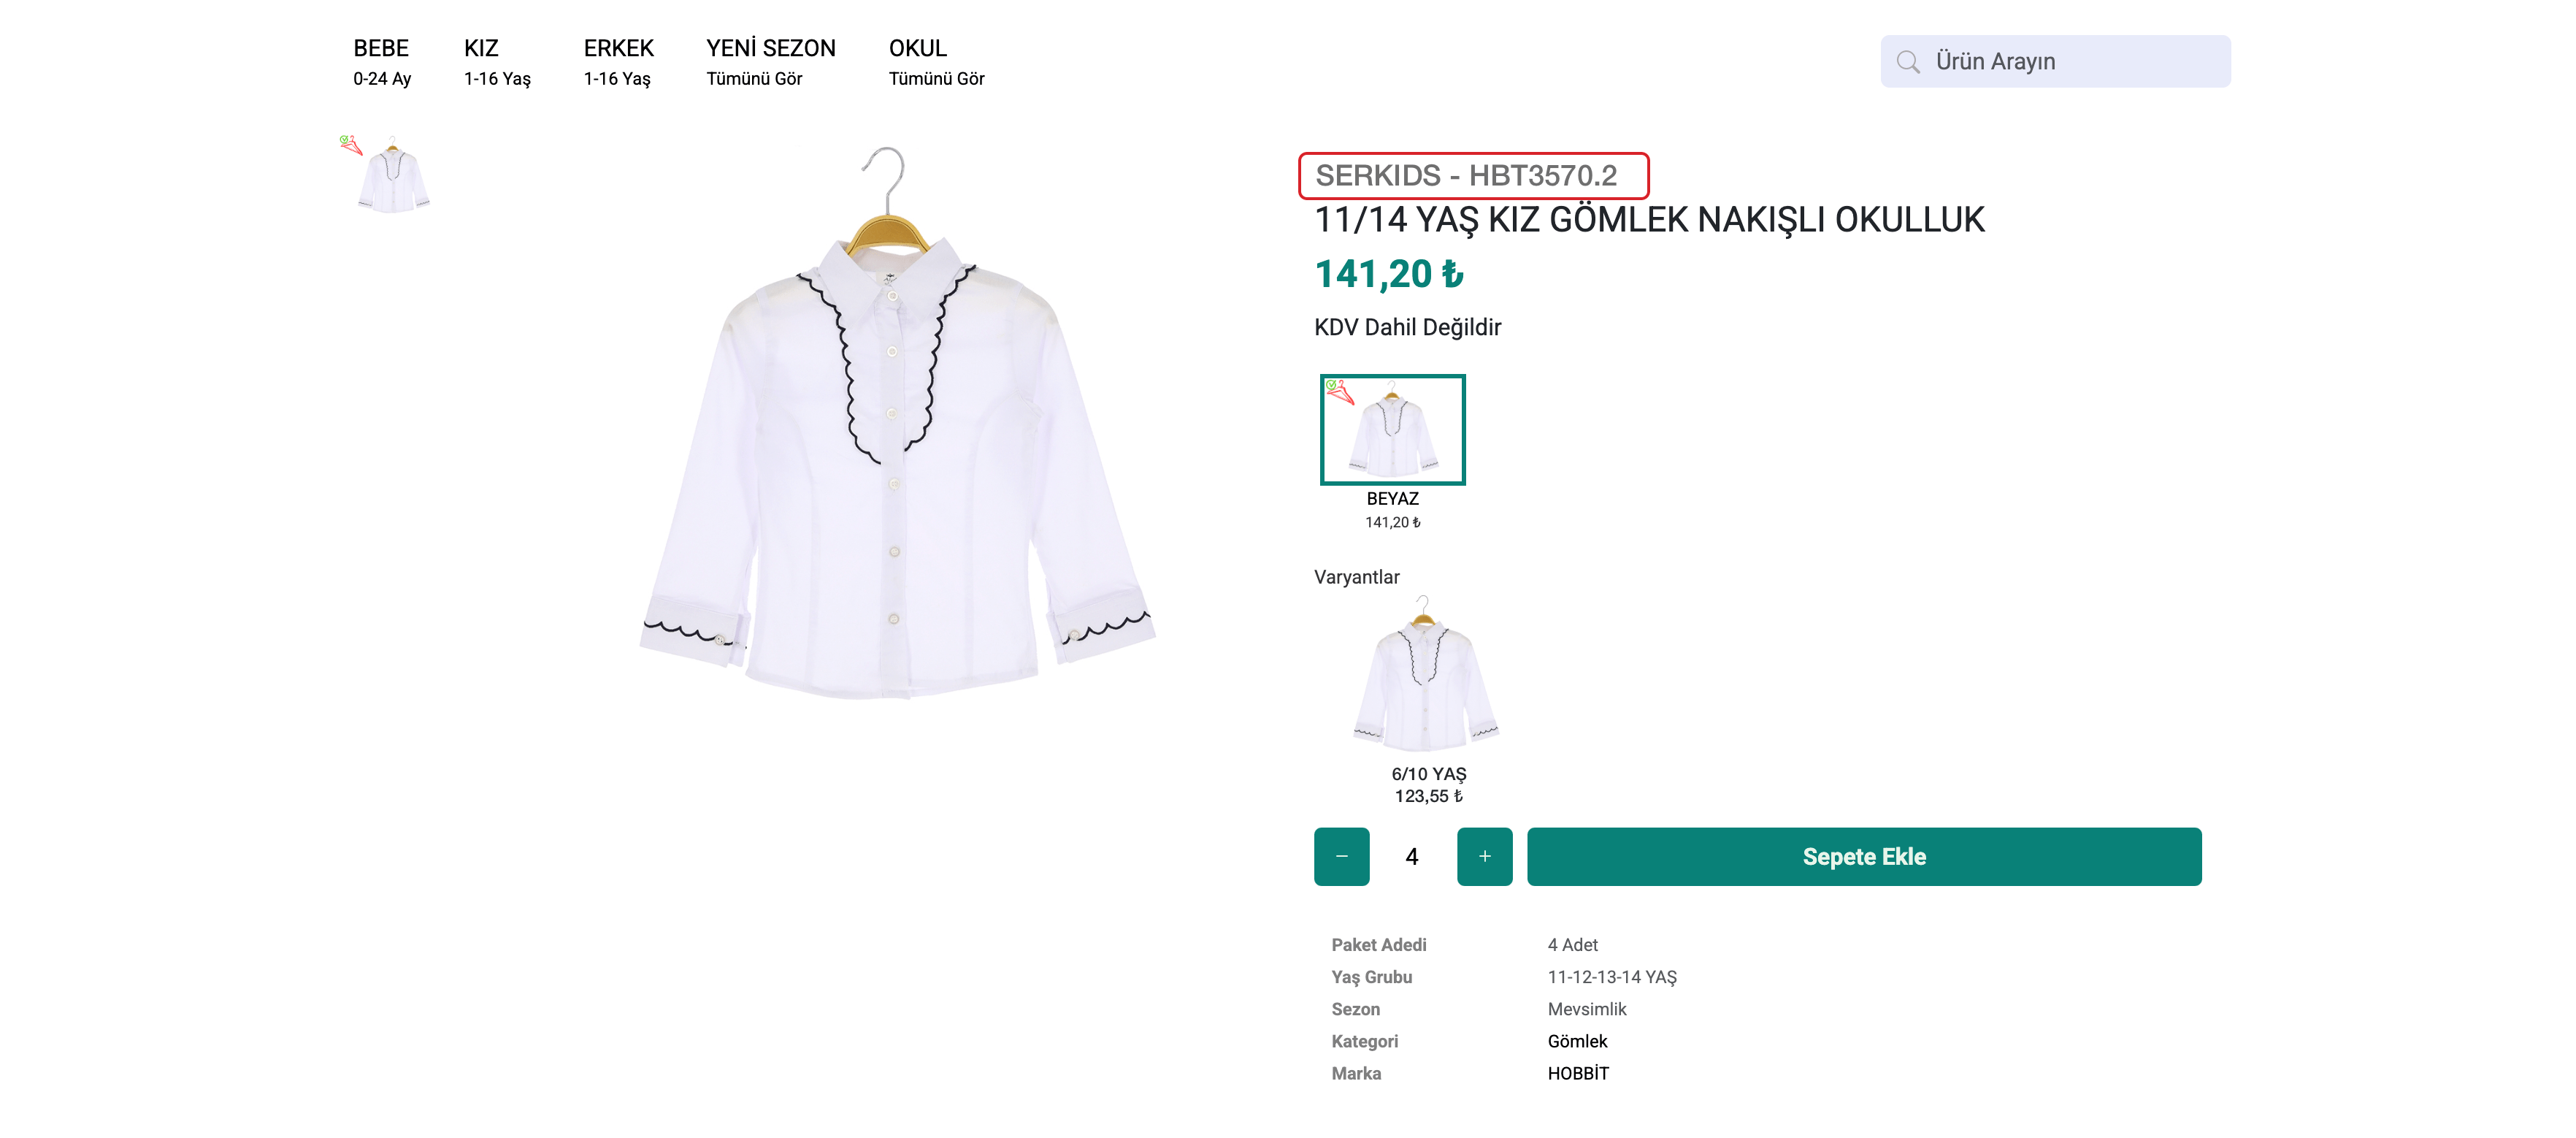Add item to cart with Sepete Ekle
The height and width of the screenshot is (1138, 2576).
(x=1863, y=856)
